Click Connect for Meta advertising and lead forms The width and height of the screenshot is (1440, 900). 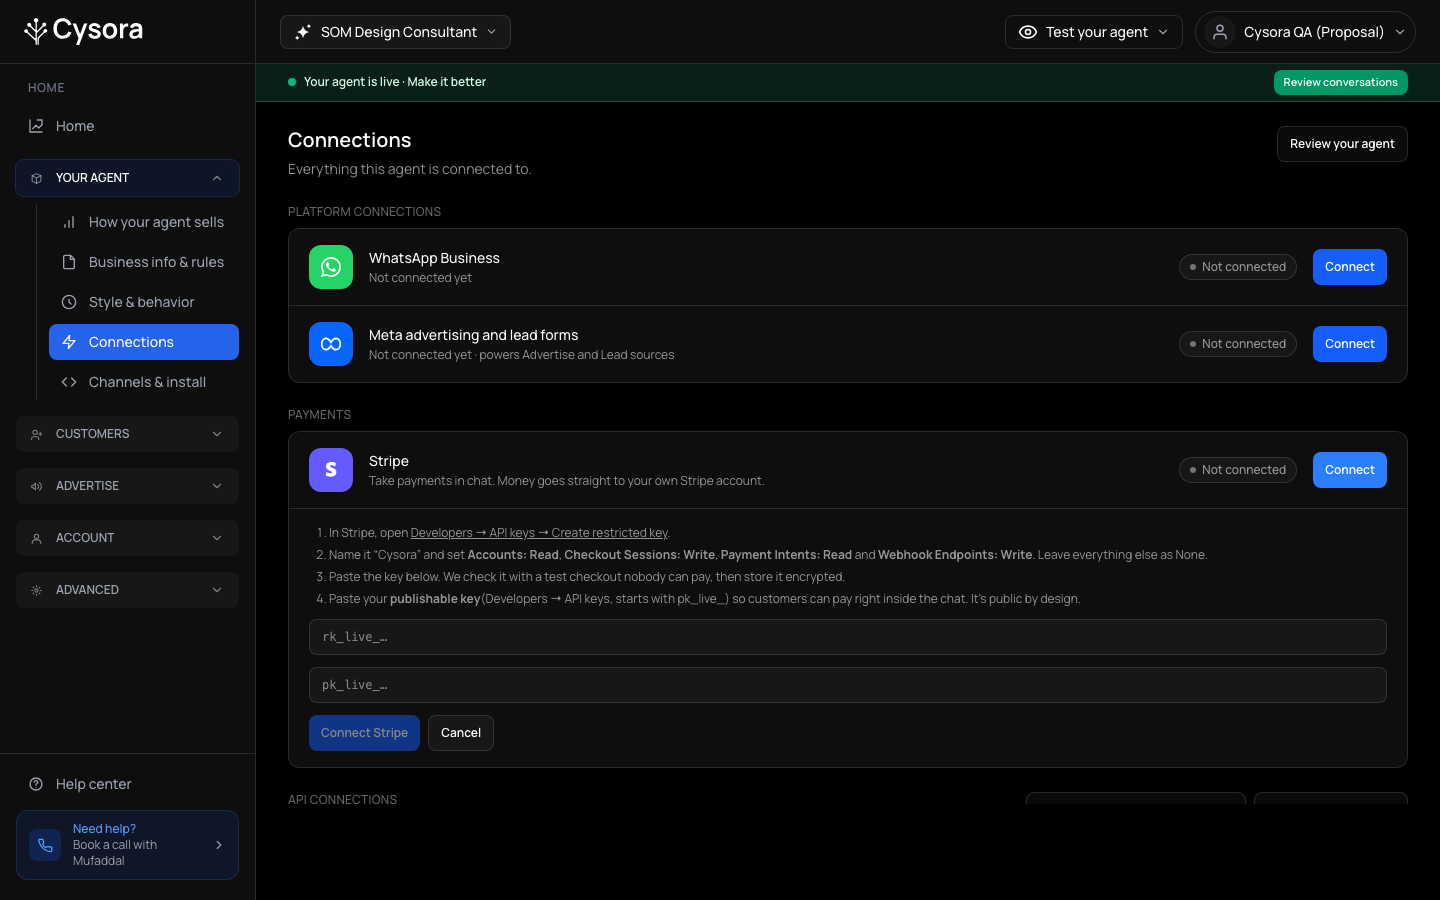1349,344
